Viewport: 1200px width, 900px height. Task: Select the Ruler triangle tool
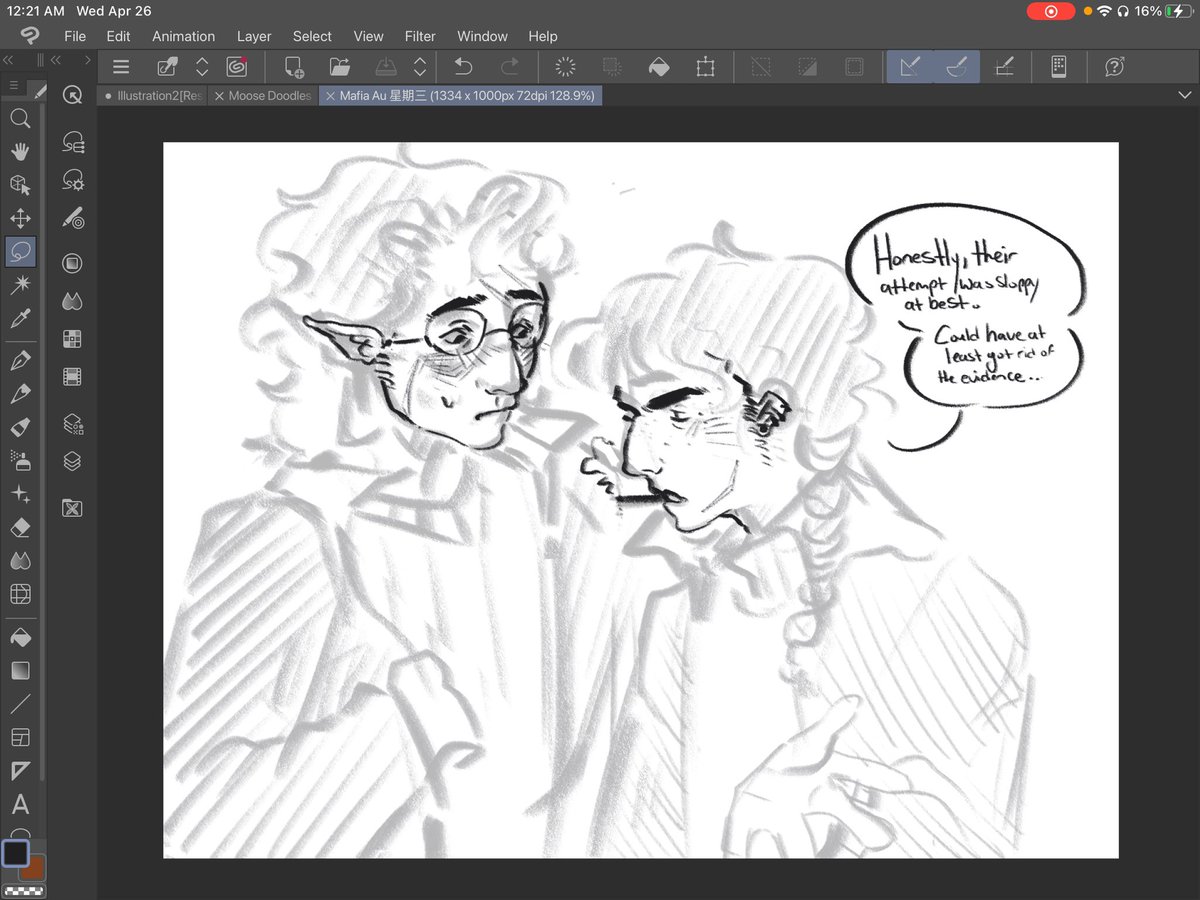point(20,771)
